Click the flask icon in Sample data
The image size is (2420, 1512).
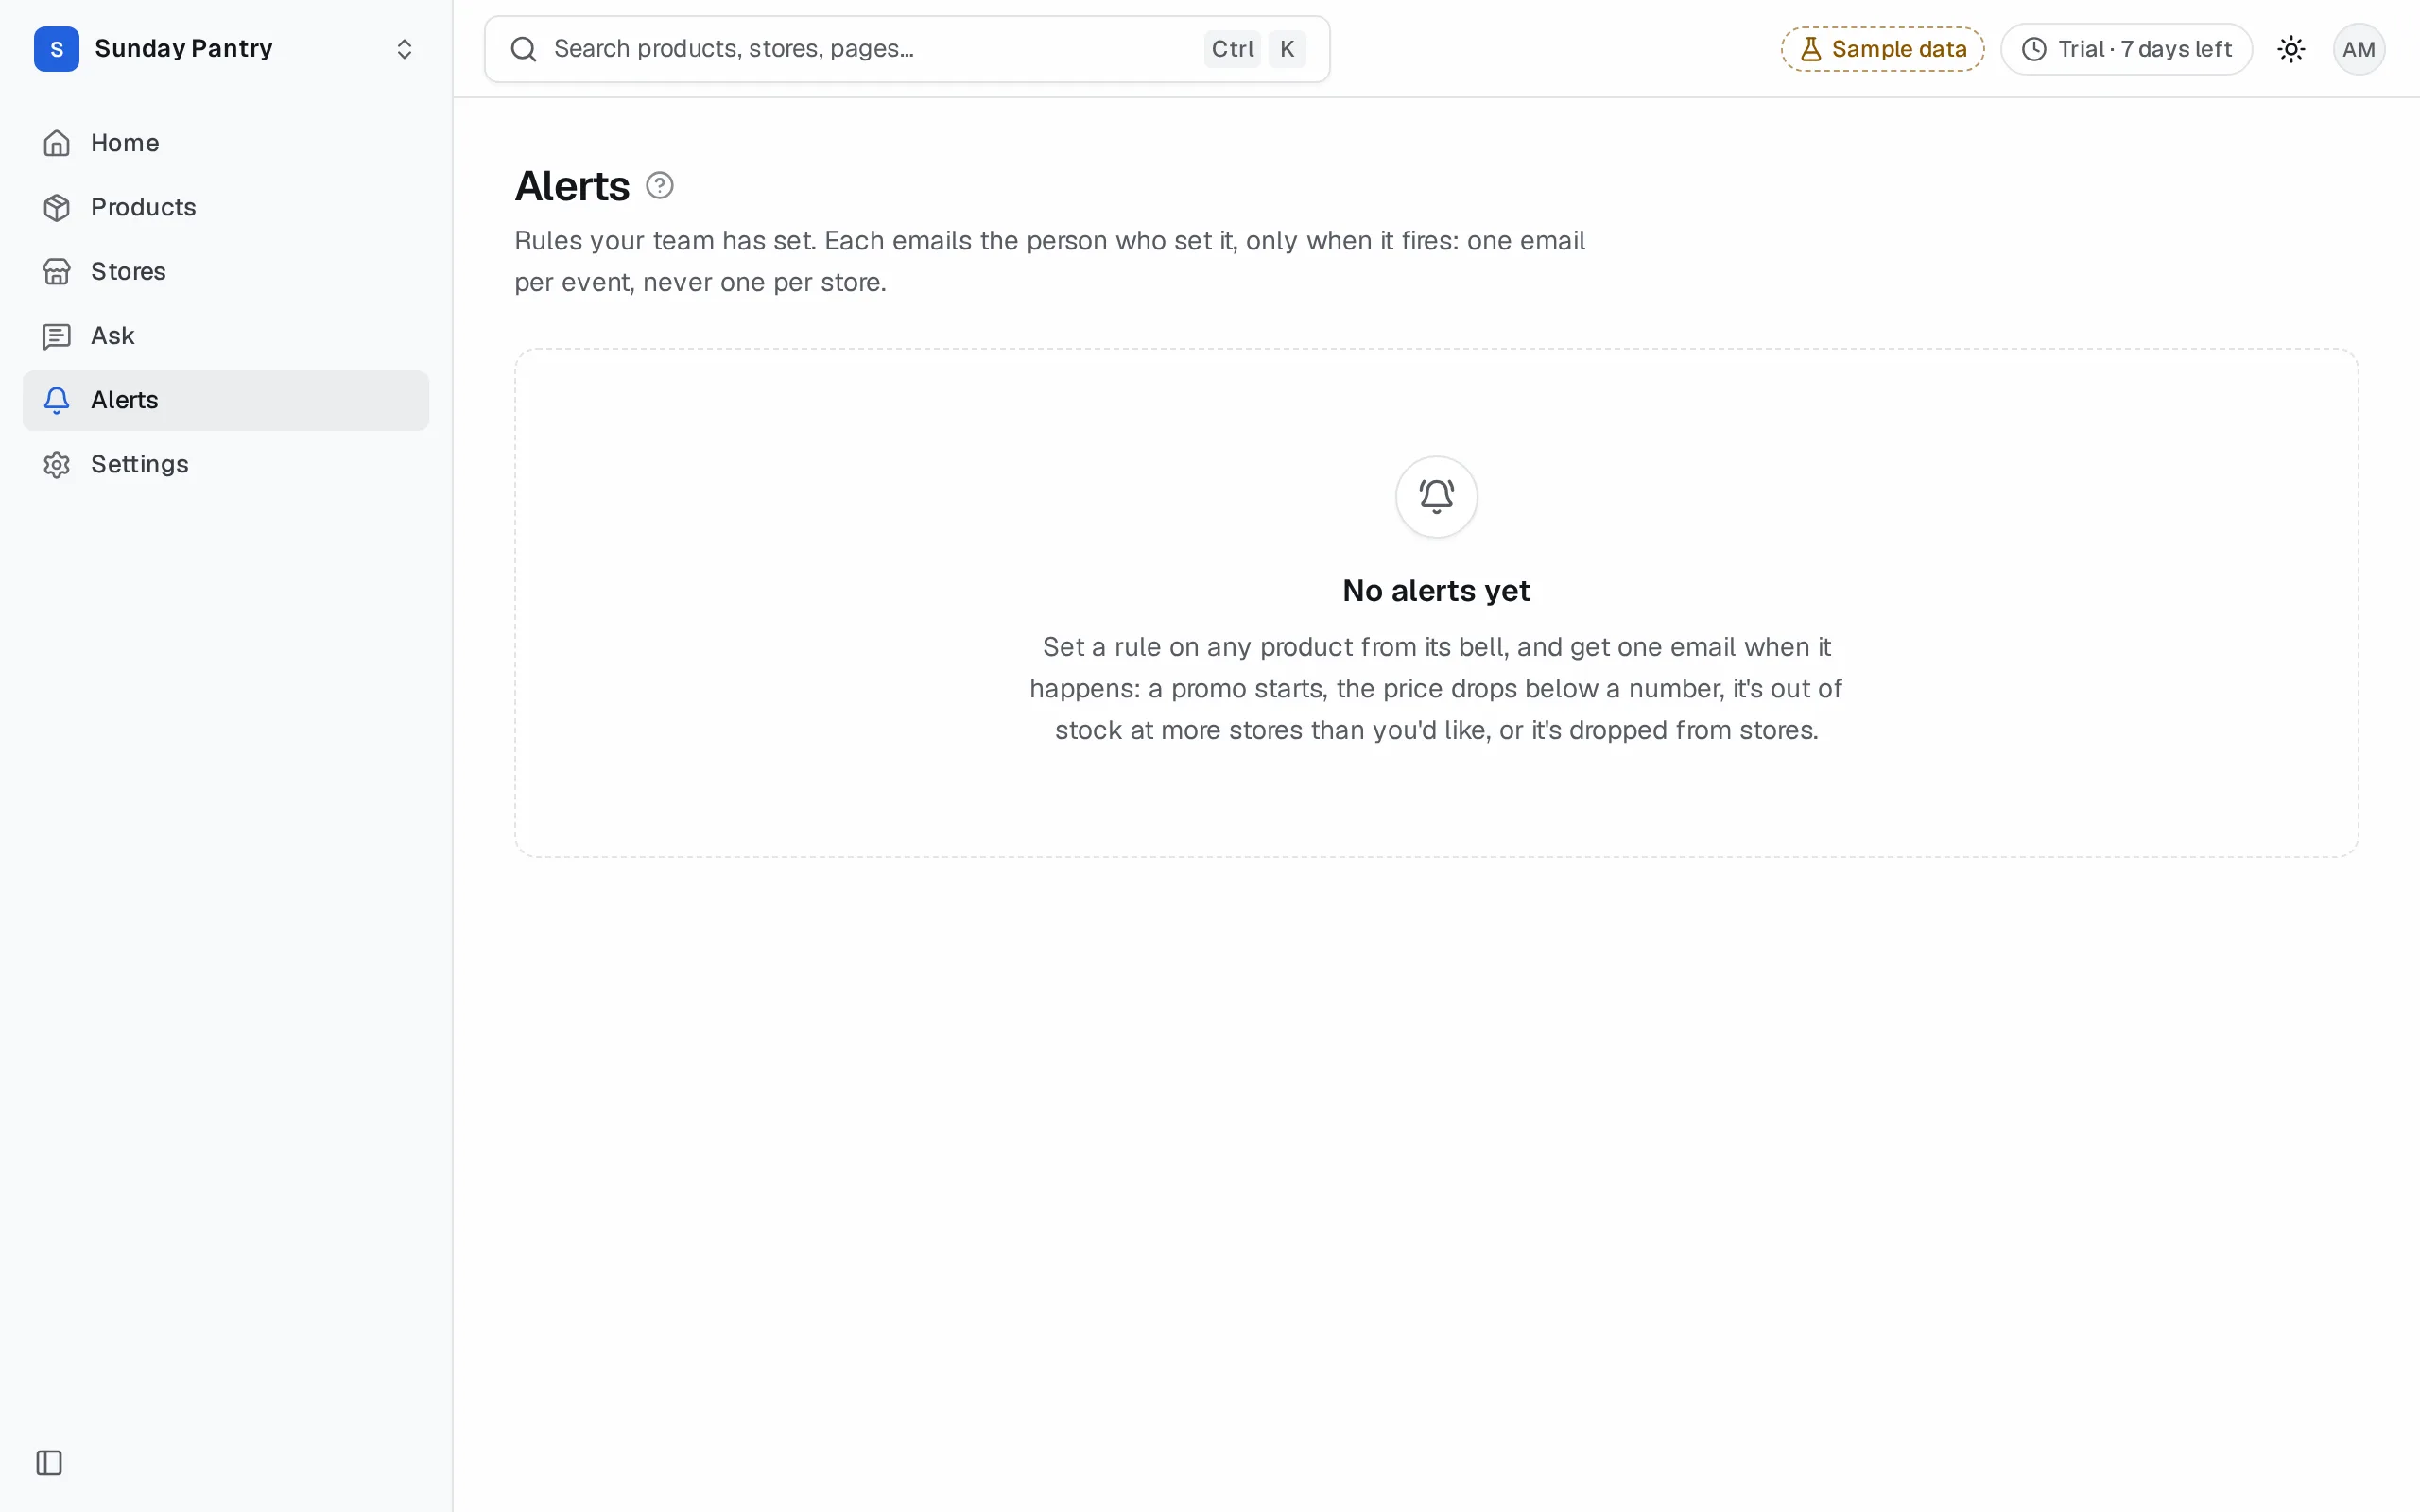click(x=1810, y=49)
